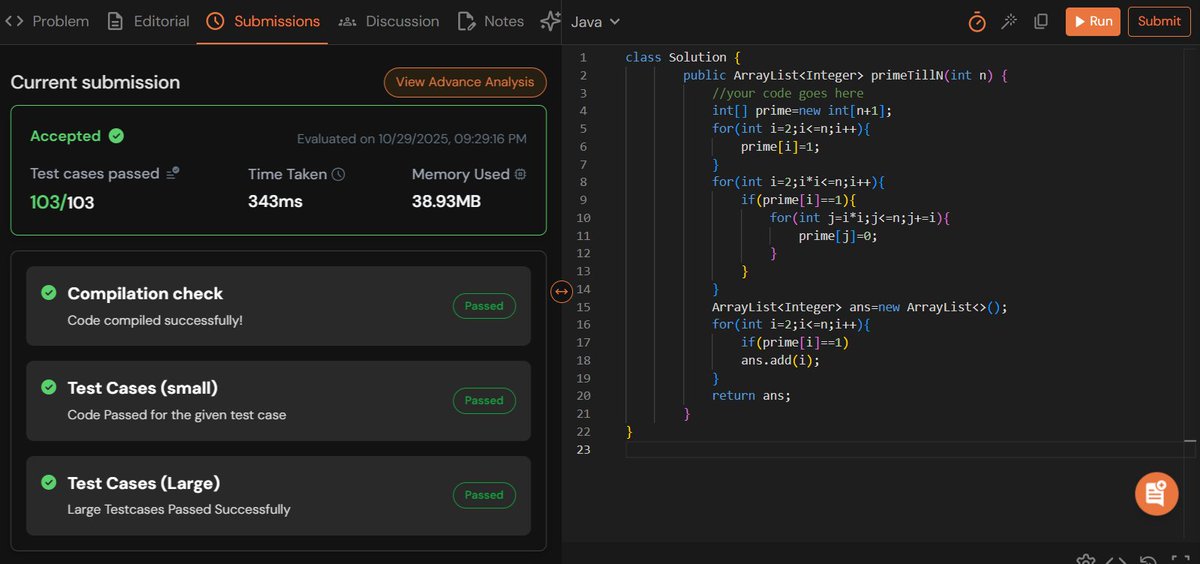1200x564 pixels.
Task: Copy code with the copy icon
Action: click(1041, 21)
